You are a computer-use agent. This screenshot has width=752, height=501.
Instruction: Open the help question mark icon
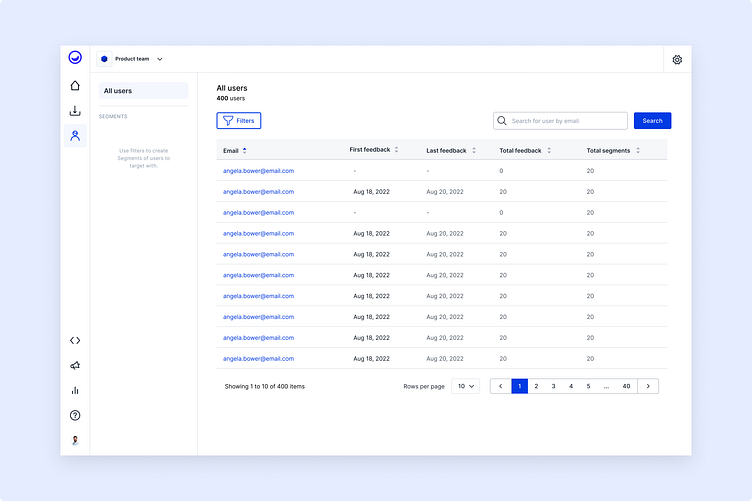[x=75, y=415]
